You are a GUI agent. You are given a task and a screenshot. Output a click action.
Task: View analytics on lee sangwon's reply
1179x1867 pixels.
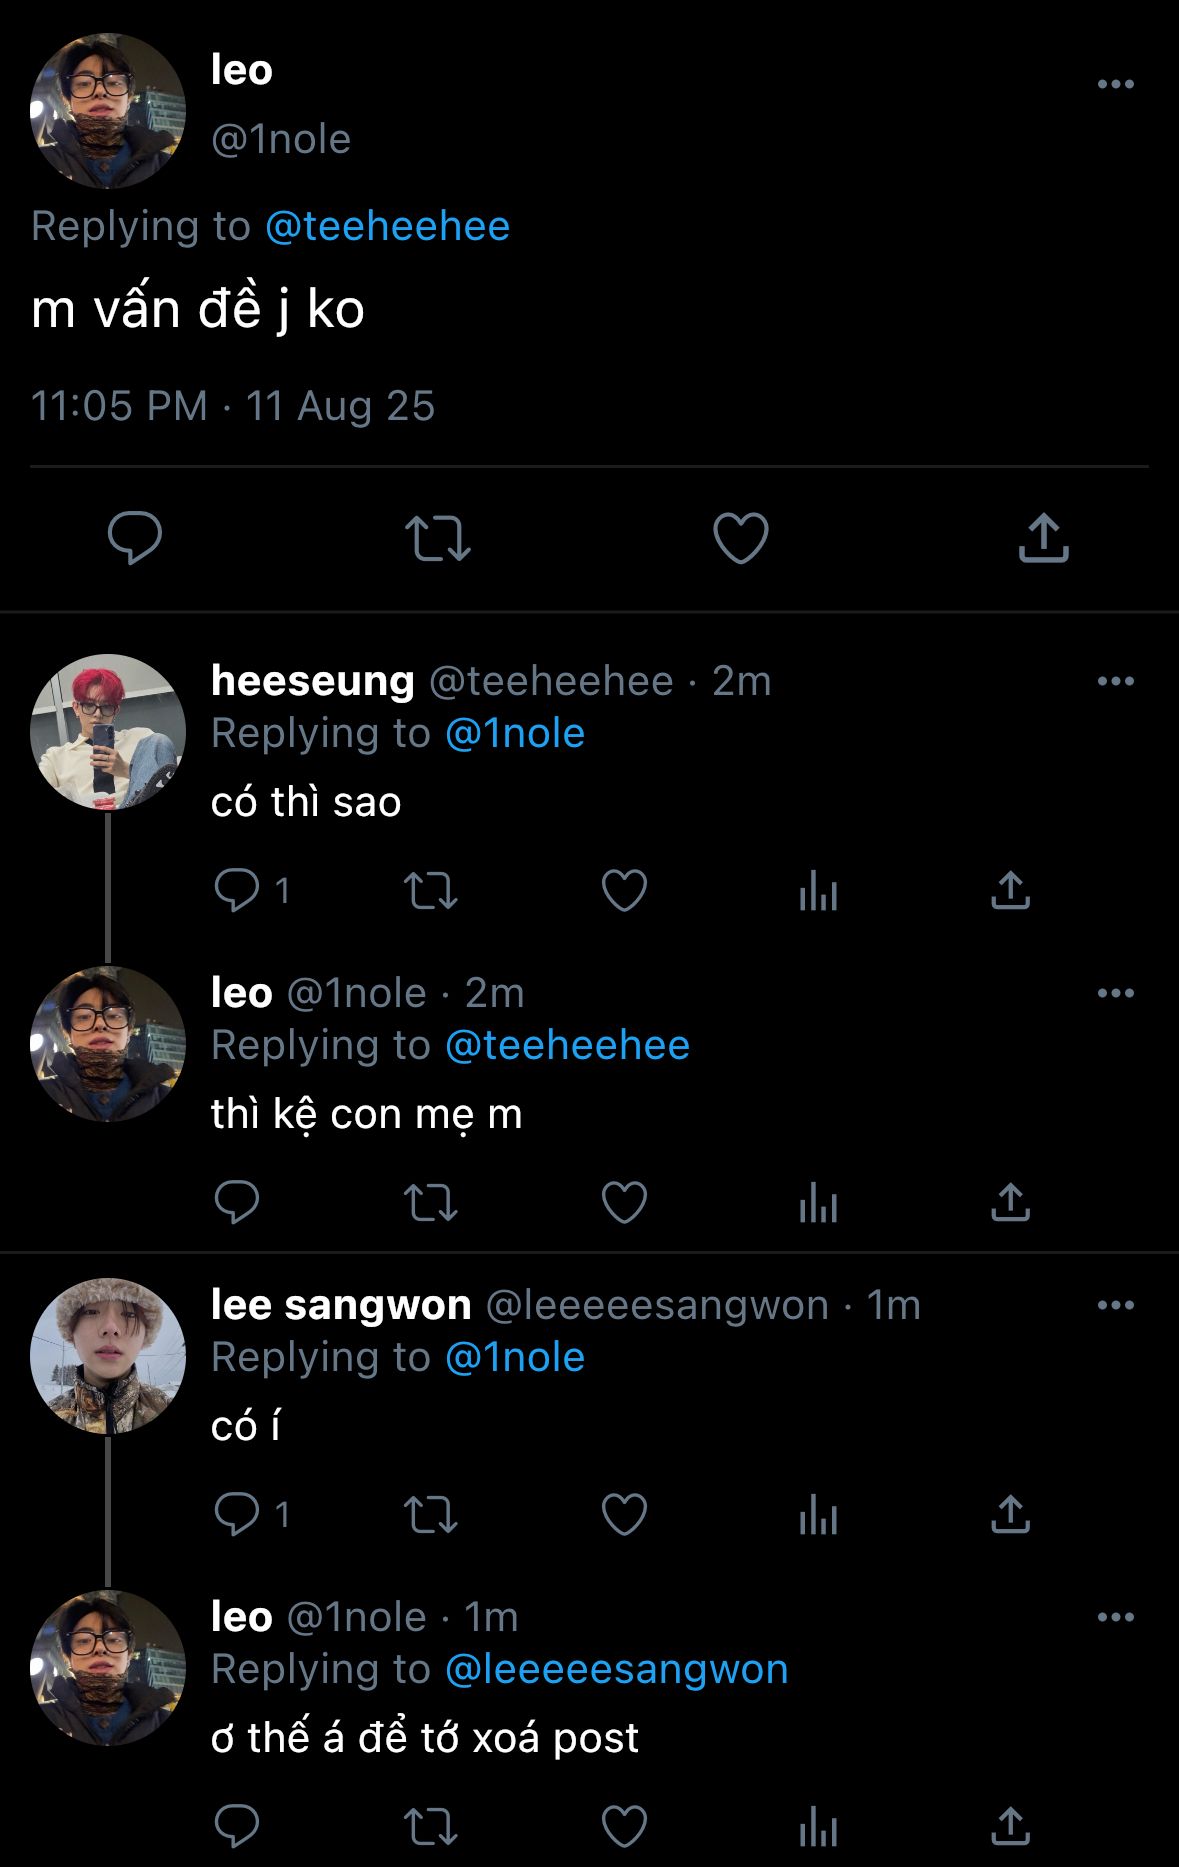click(818, 1514)
